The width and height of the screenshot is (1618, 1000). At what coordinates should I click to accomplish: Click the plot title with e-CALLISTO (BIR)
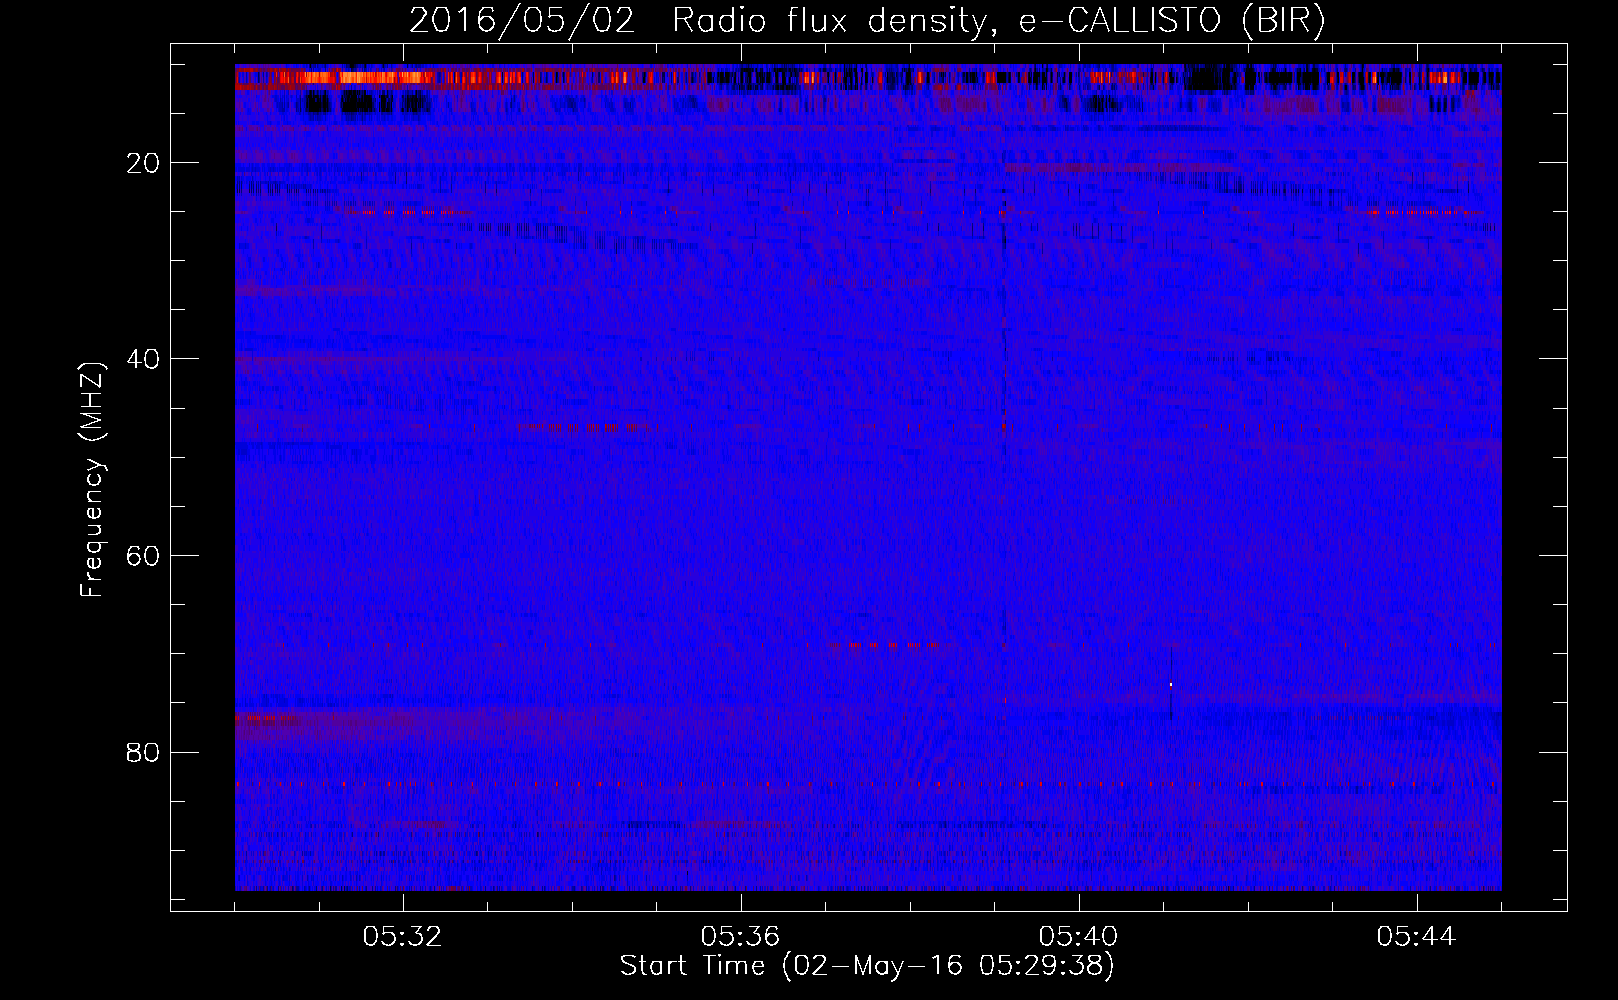[867, 20]
